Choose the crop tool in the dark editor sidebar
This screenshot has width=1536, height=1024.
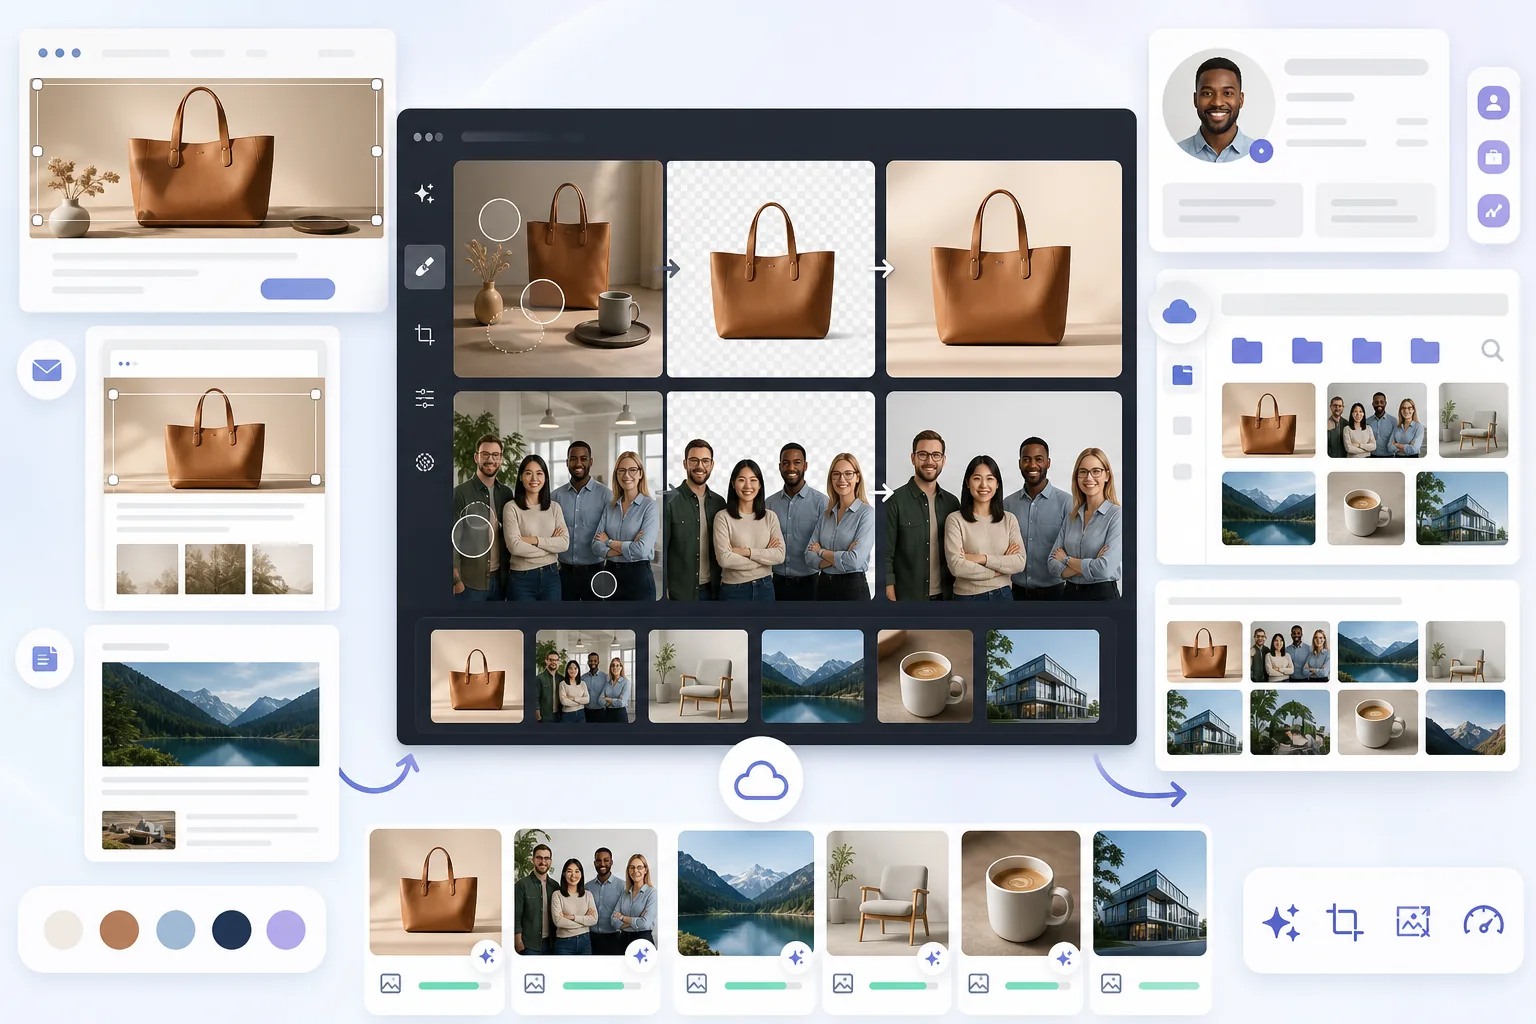(x=425, y=334)
